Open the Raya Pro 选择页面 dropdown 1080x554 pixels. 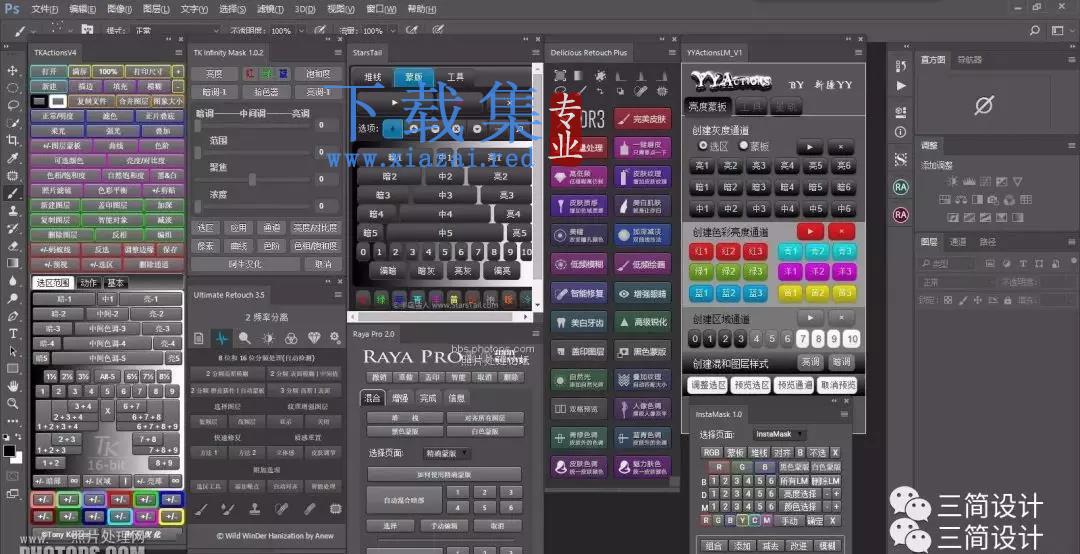(446, 453)
